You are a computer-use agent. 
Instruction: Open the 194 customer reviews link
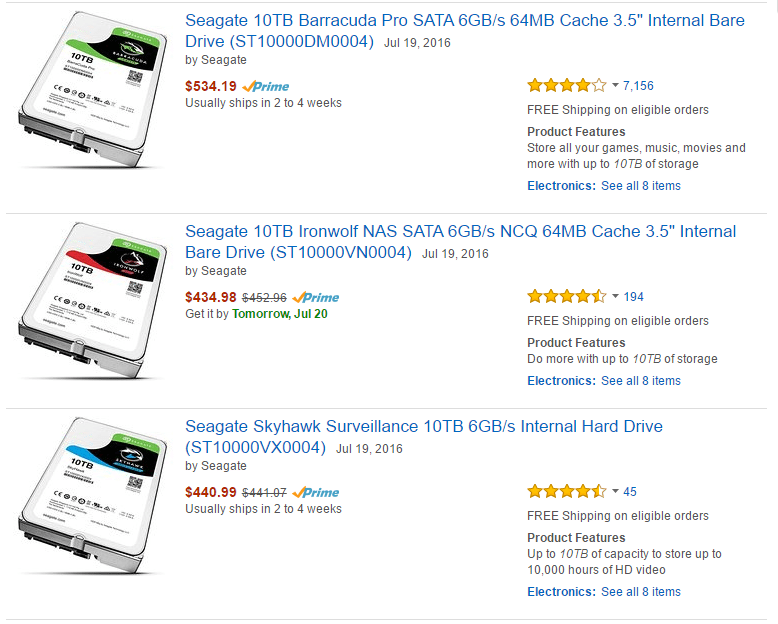click(x=634, y=297)
